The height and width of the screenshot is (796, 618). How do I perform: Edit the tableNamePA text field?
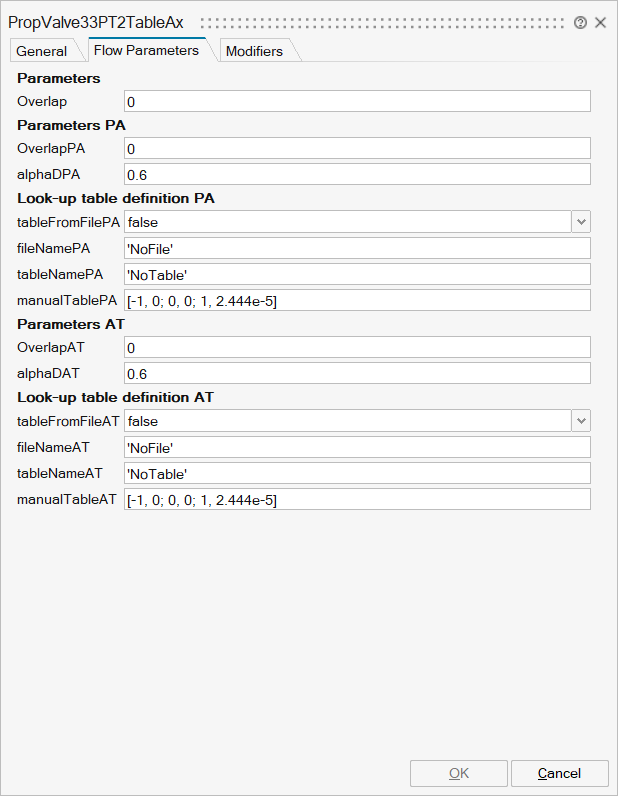(x=357, y=274)
